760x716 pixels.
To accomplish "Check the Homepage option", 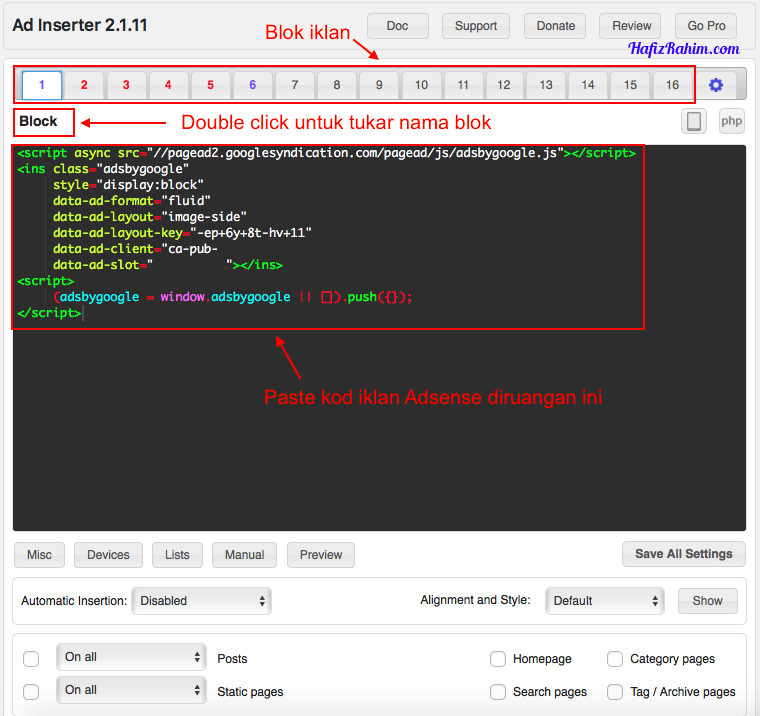I will coord(498,659).
